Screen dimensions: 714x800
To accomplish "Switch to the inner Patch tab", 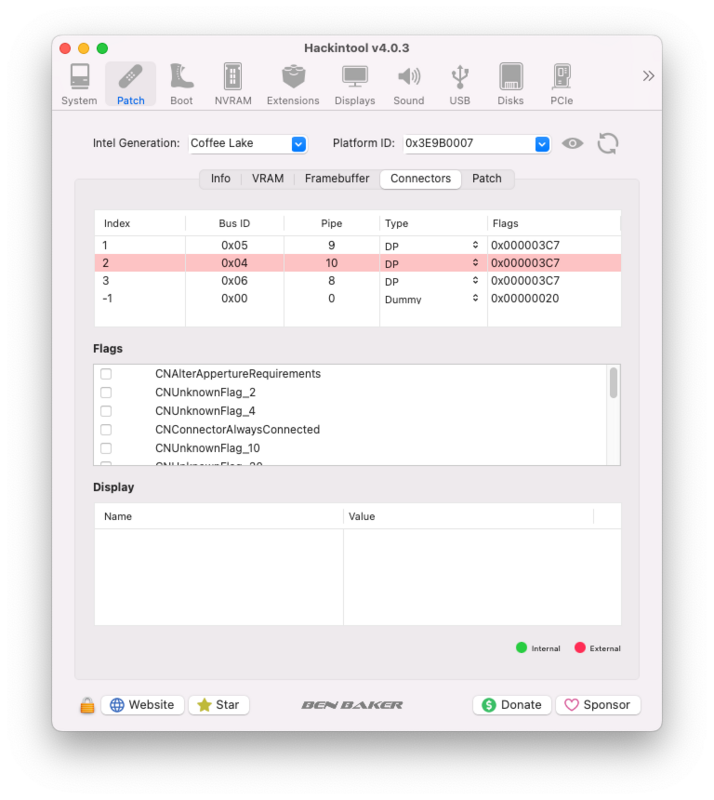I will [x=487, y=179].
